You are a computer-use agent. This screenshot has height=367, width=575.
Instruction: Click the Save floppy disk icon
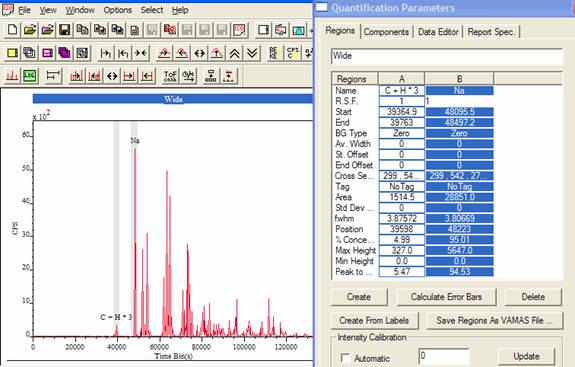pos(65,30)
